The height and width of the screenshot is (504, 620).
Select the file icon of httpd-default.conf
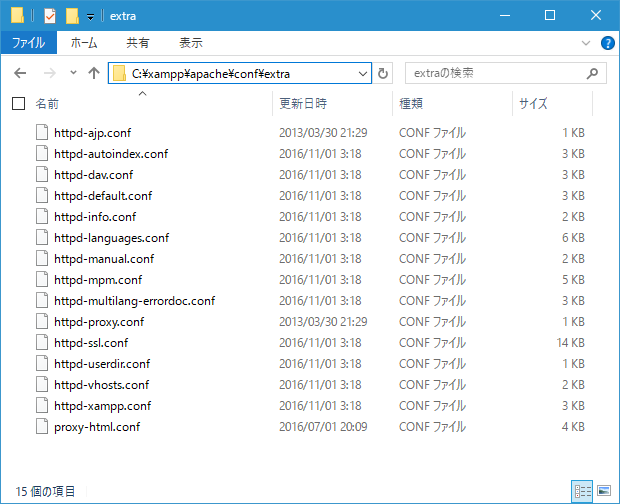point(42,195)
